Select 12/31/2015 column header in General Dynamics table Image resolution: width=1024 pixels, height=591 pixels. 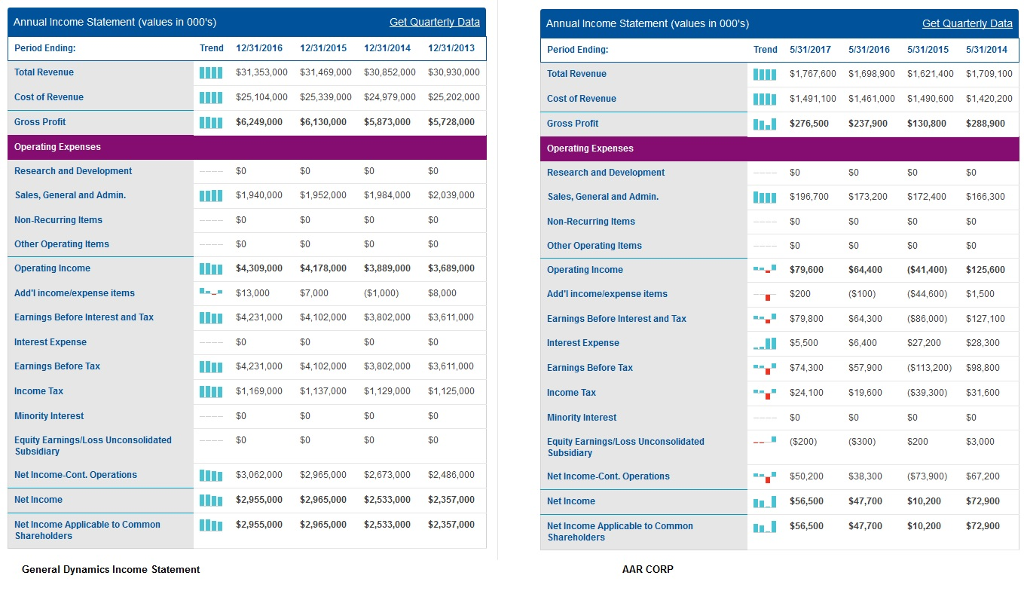[x=323, y=48]
